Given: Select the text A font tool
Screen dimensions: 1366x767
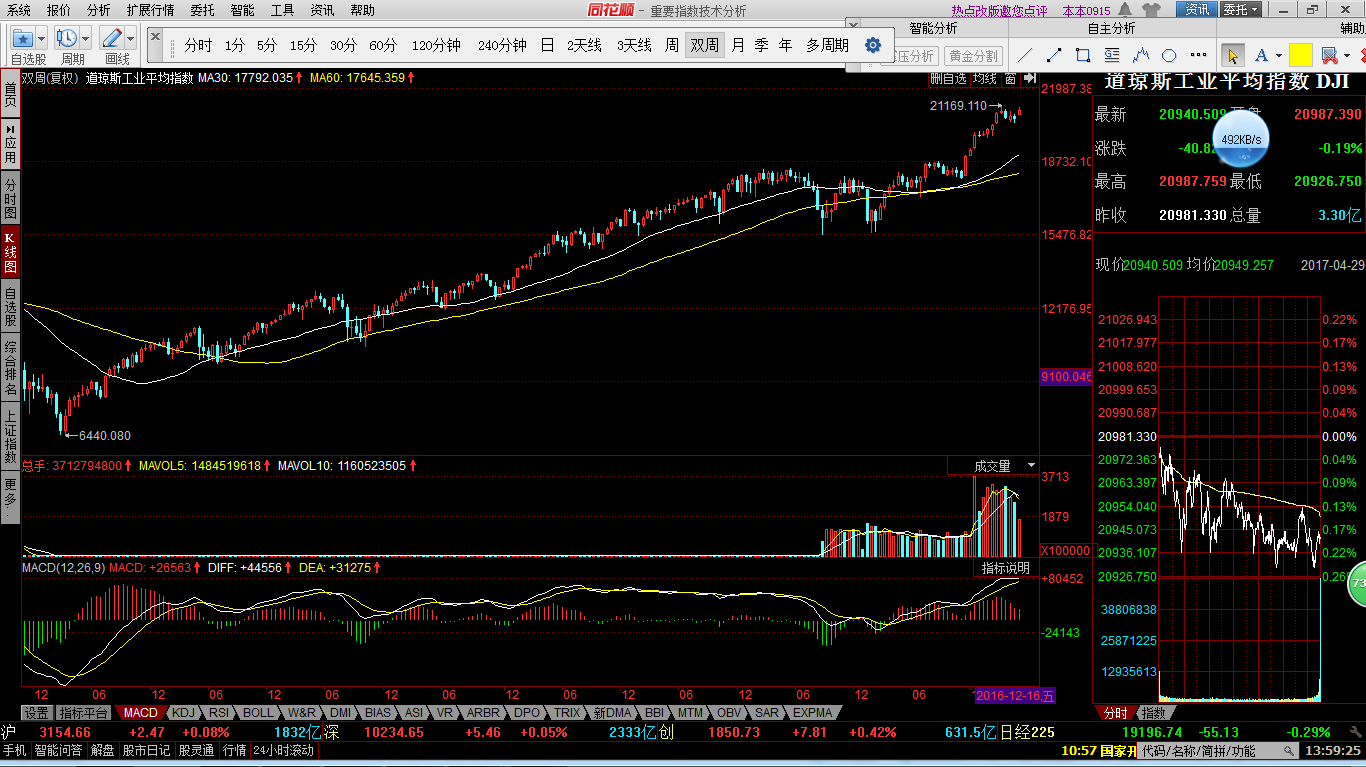Looking at the screenshot, I should click(x=1261, y=55).
